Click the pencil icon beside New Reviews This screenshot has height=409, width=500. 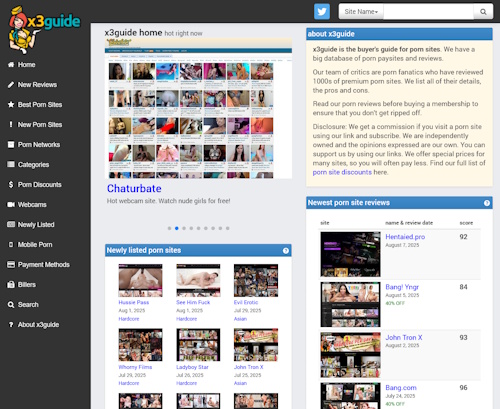(11, 85)
